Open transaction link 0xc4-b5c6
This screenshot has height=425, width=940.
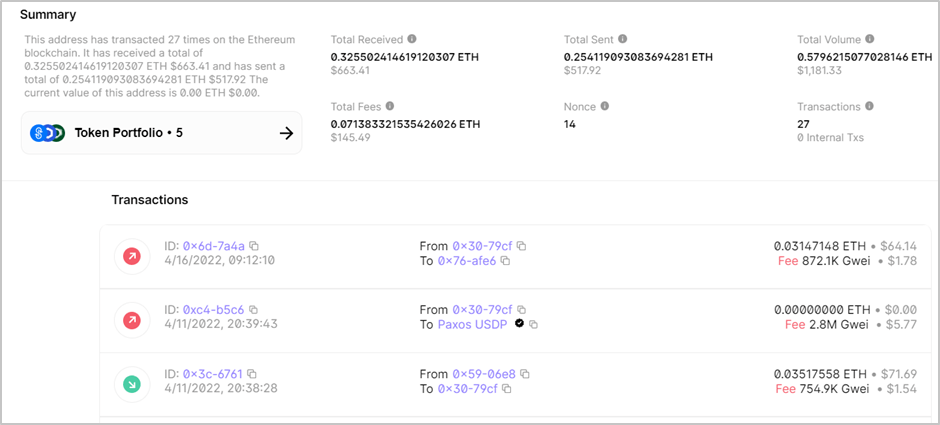[x=213, y=310]
